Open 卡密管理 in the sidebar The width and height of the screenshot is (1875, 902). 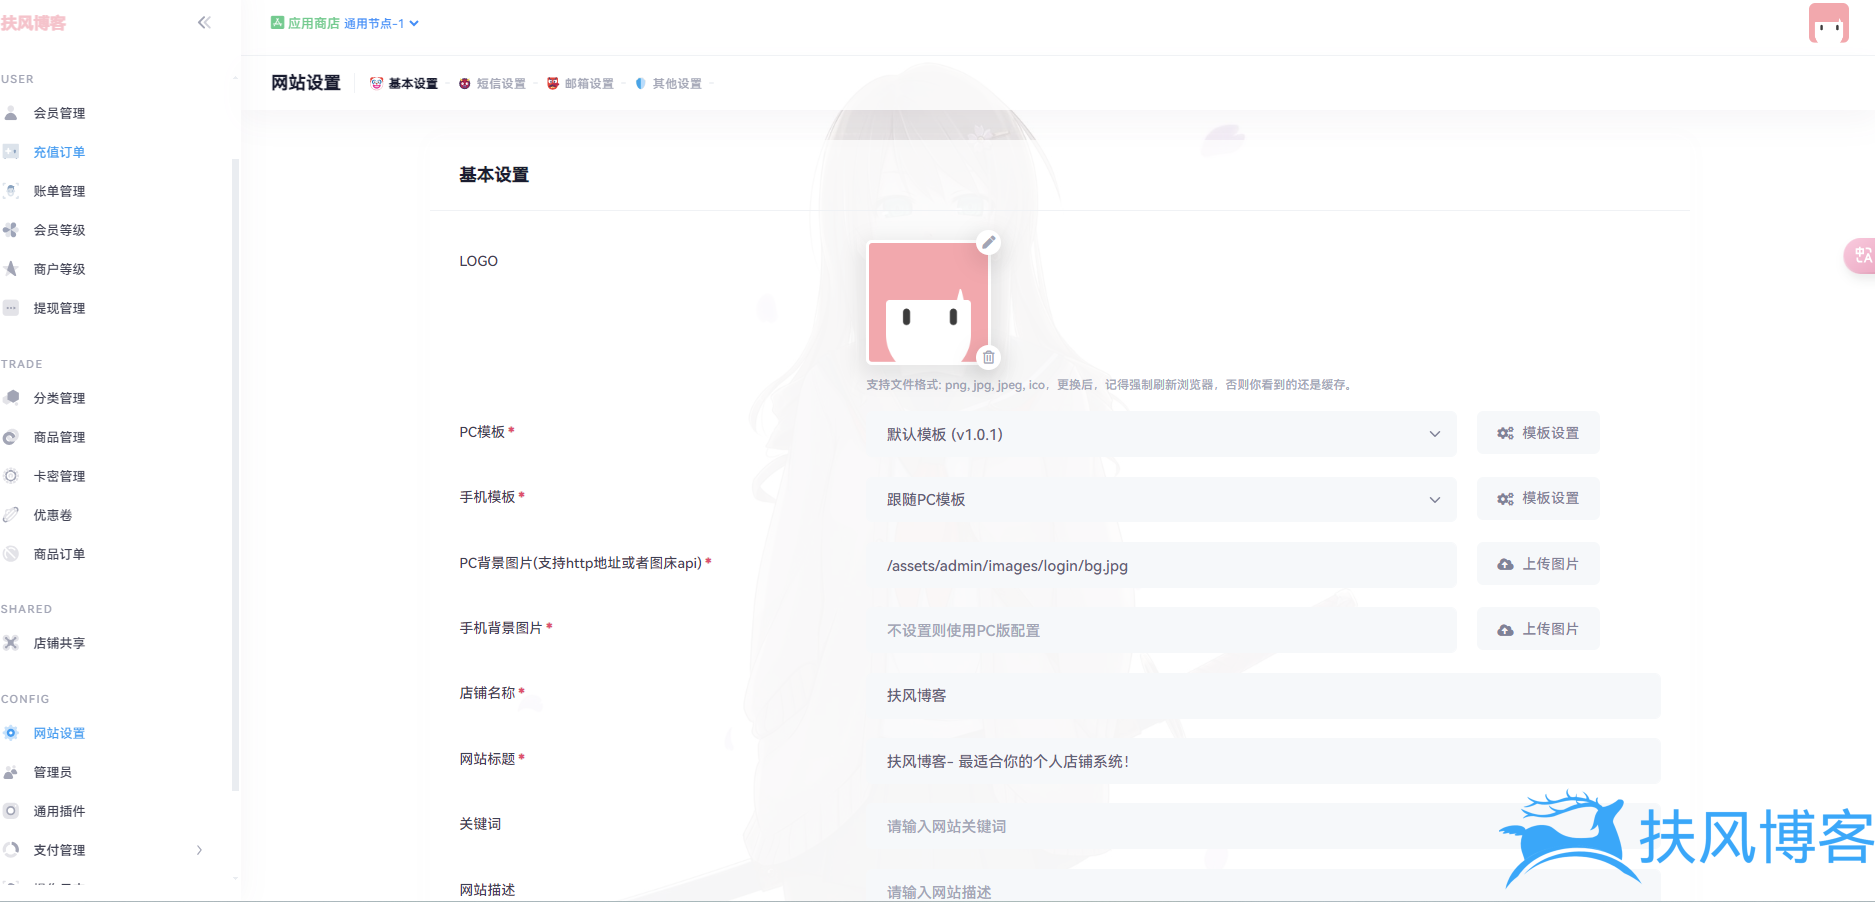pyautogui.click(x=59, y=476)
